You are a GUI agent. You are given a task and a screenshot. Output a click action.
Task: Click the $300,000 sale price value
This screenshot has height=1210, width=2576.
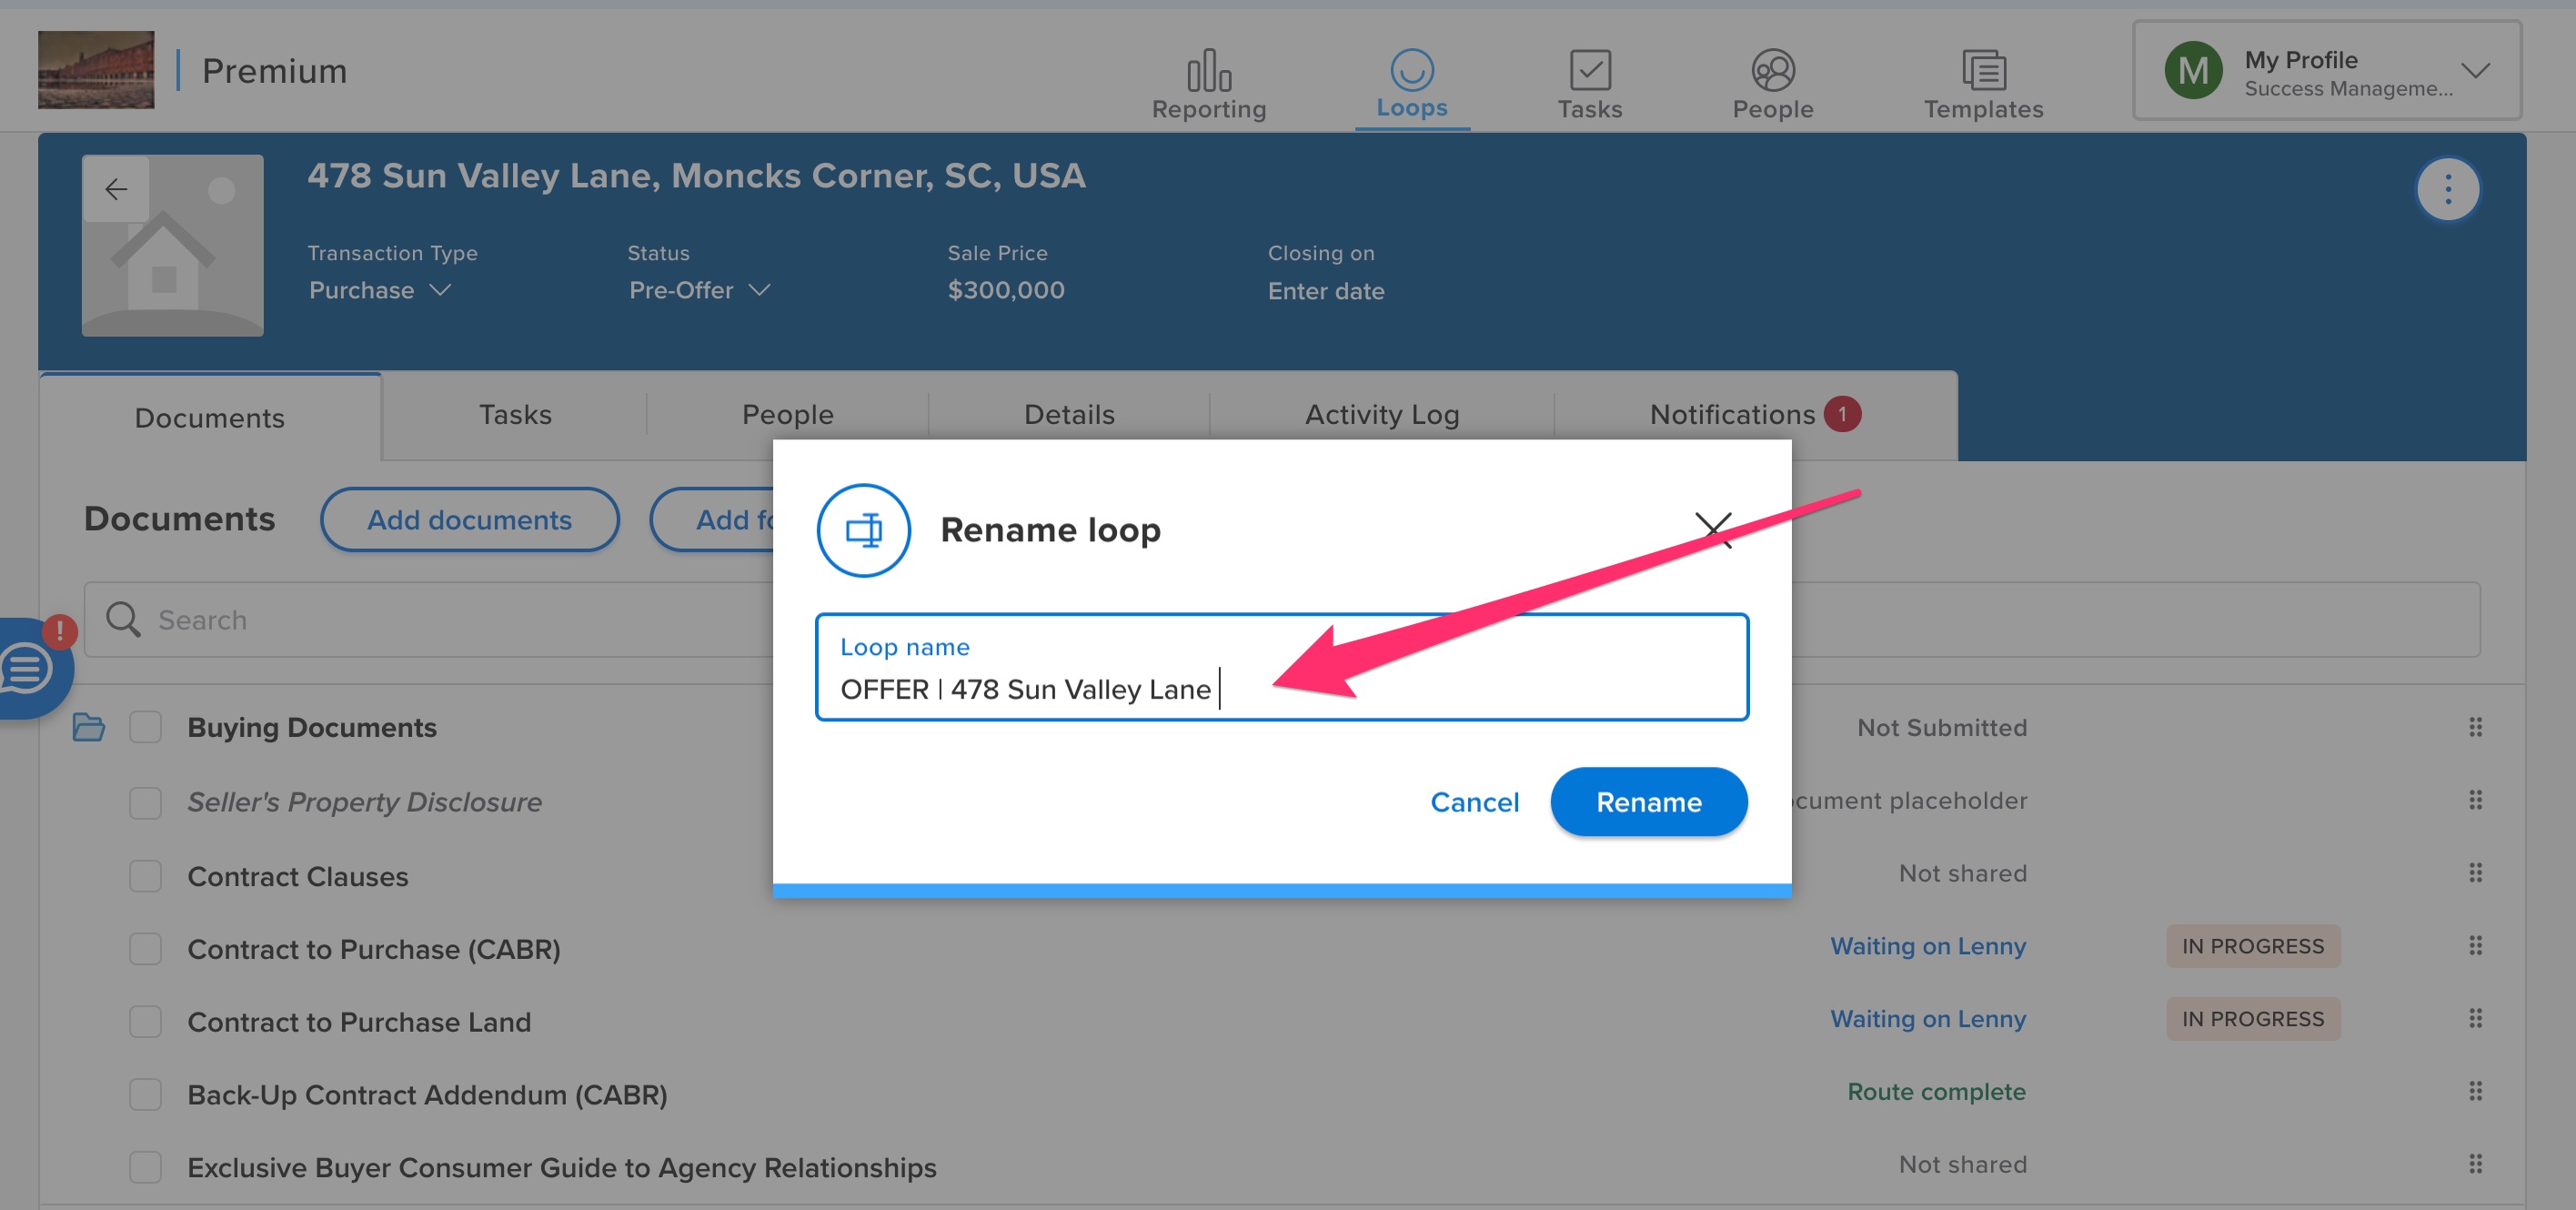1005,290
